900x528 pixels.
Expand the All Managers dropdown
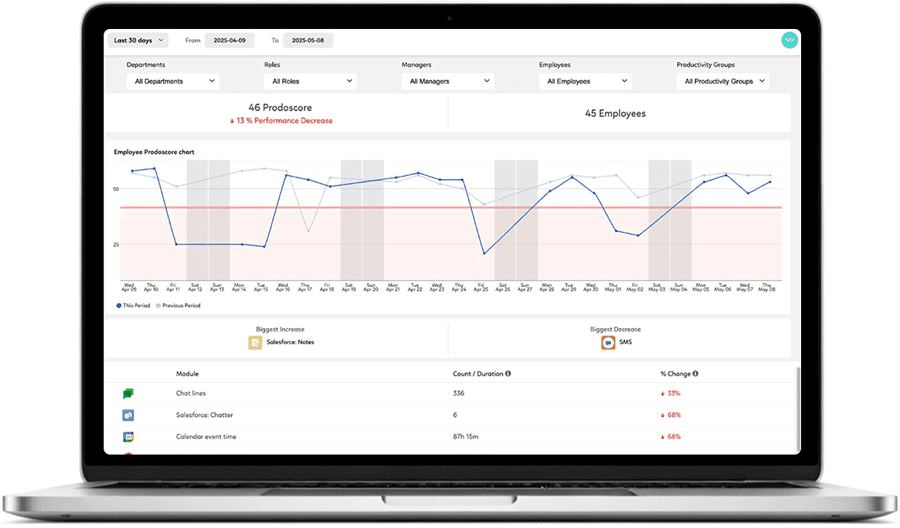(x=448, y=81)
